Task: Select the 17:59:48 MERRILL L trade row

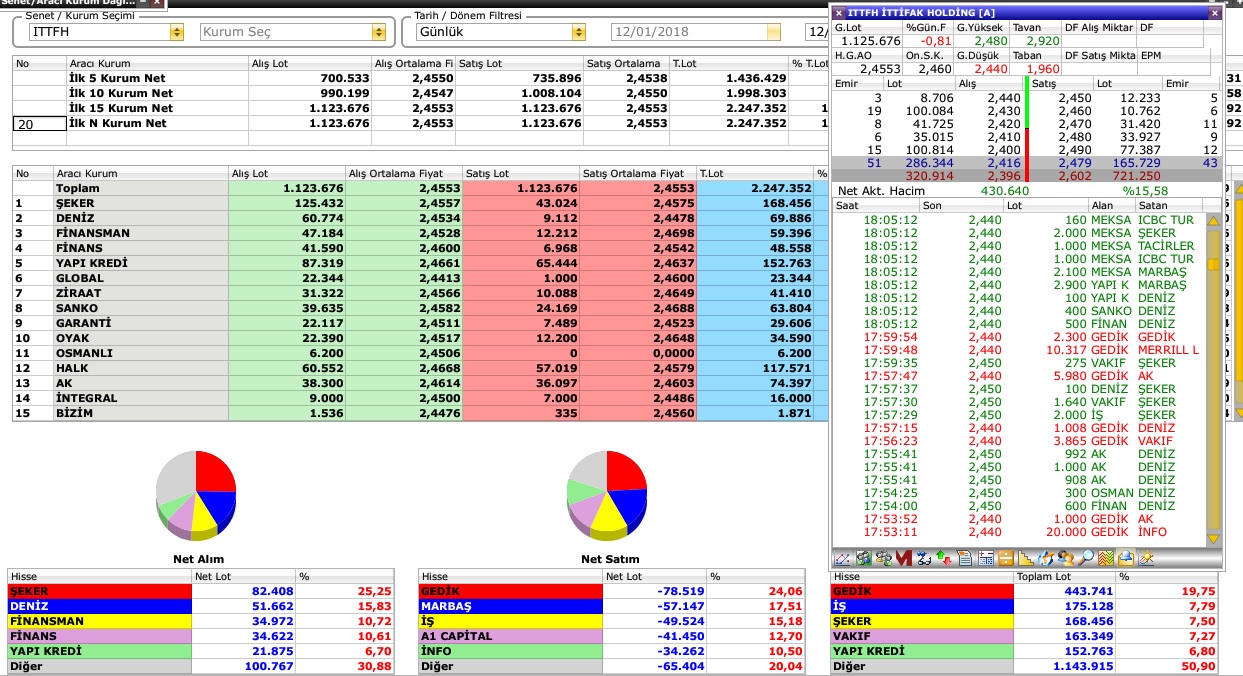Action: pyautogui.click(x=1018, y=350)
